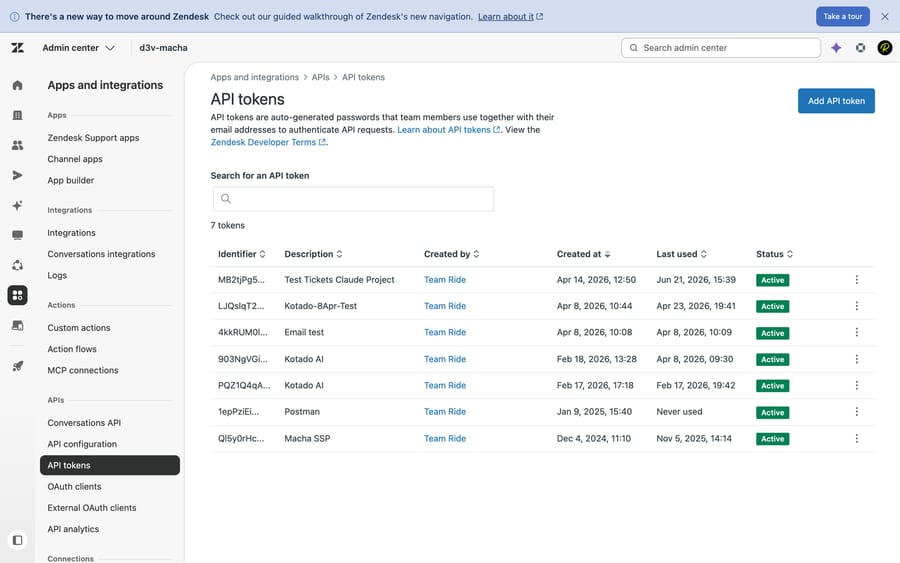The width and height of the screenshot is (900, 563).
Task: Open the Home icon in sidebar
Action: pos(18,85)
